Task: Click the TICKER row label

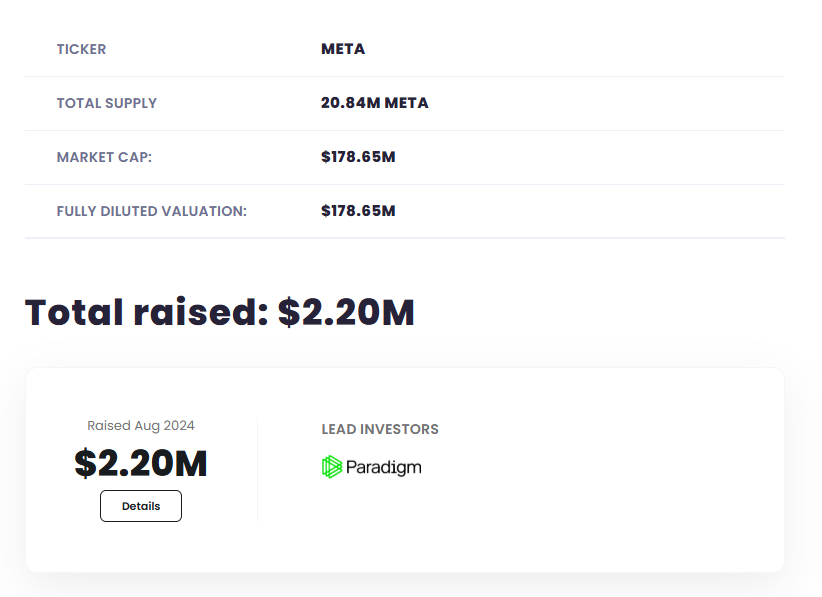Action: pos(81,49)
